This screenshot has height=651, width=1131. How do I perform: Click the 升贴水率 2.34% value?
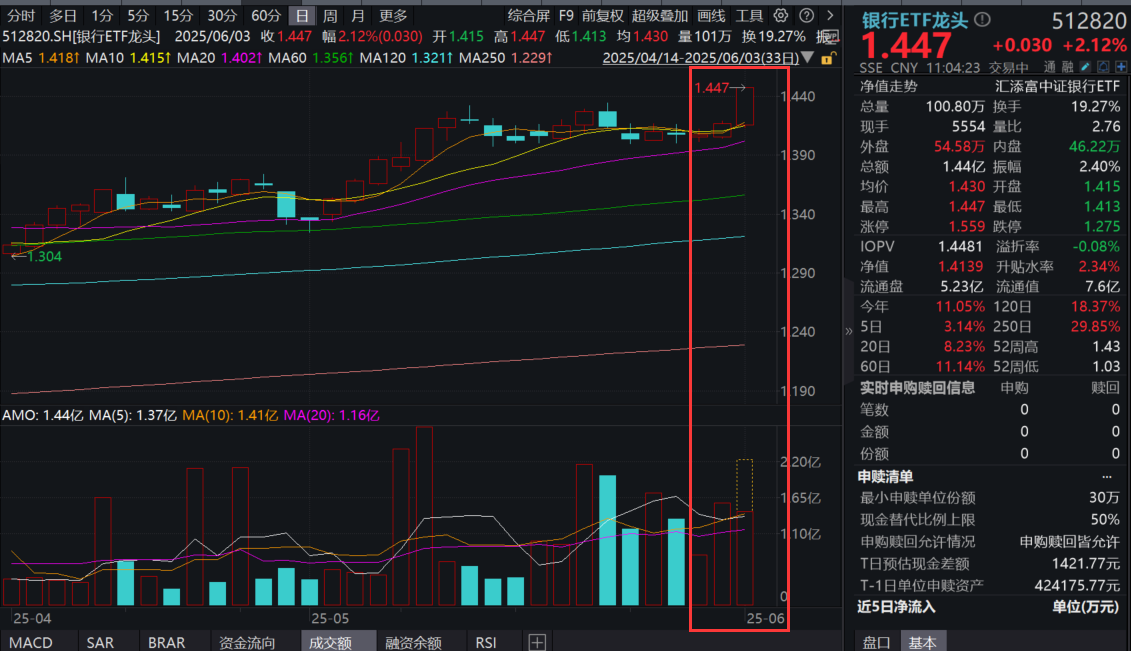pos(1099,267)
